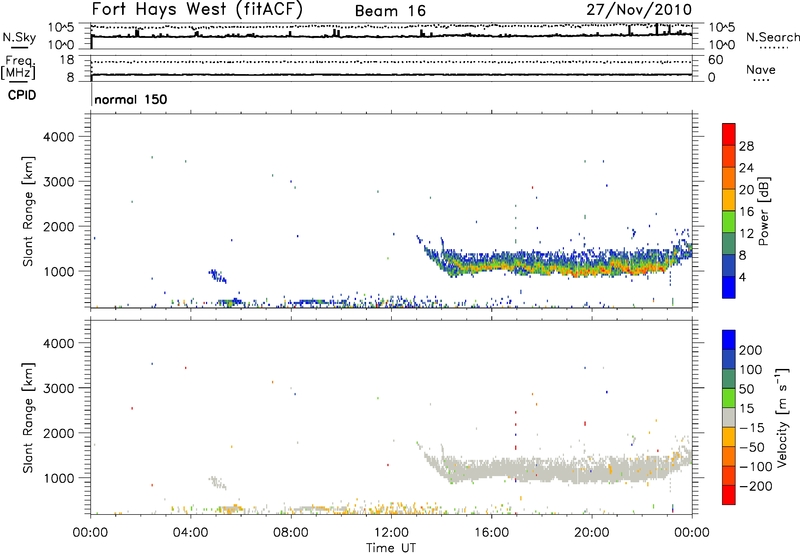Click the left '10^5' sky noise tick

click(61, 28)
